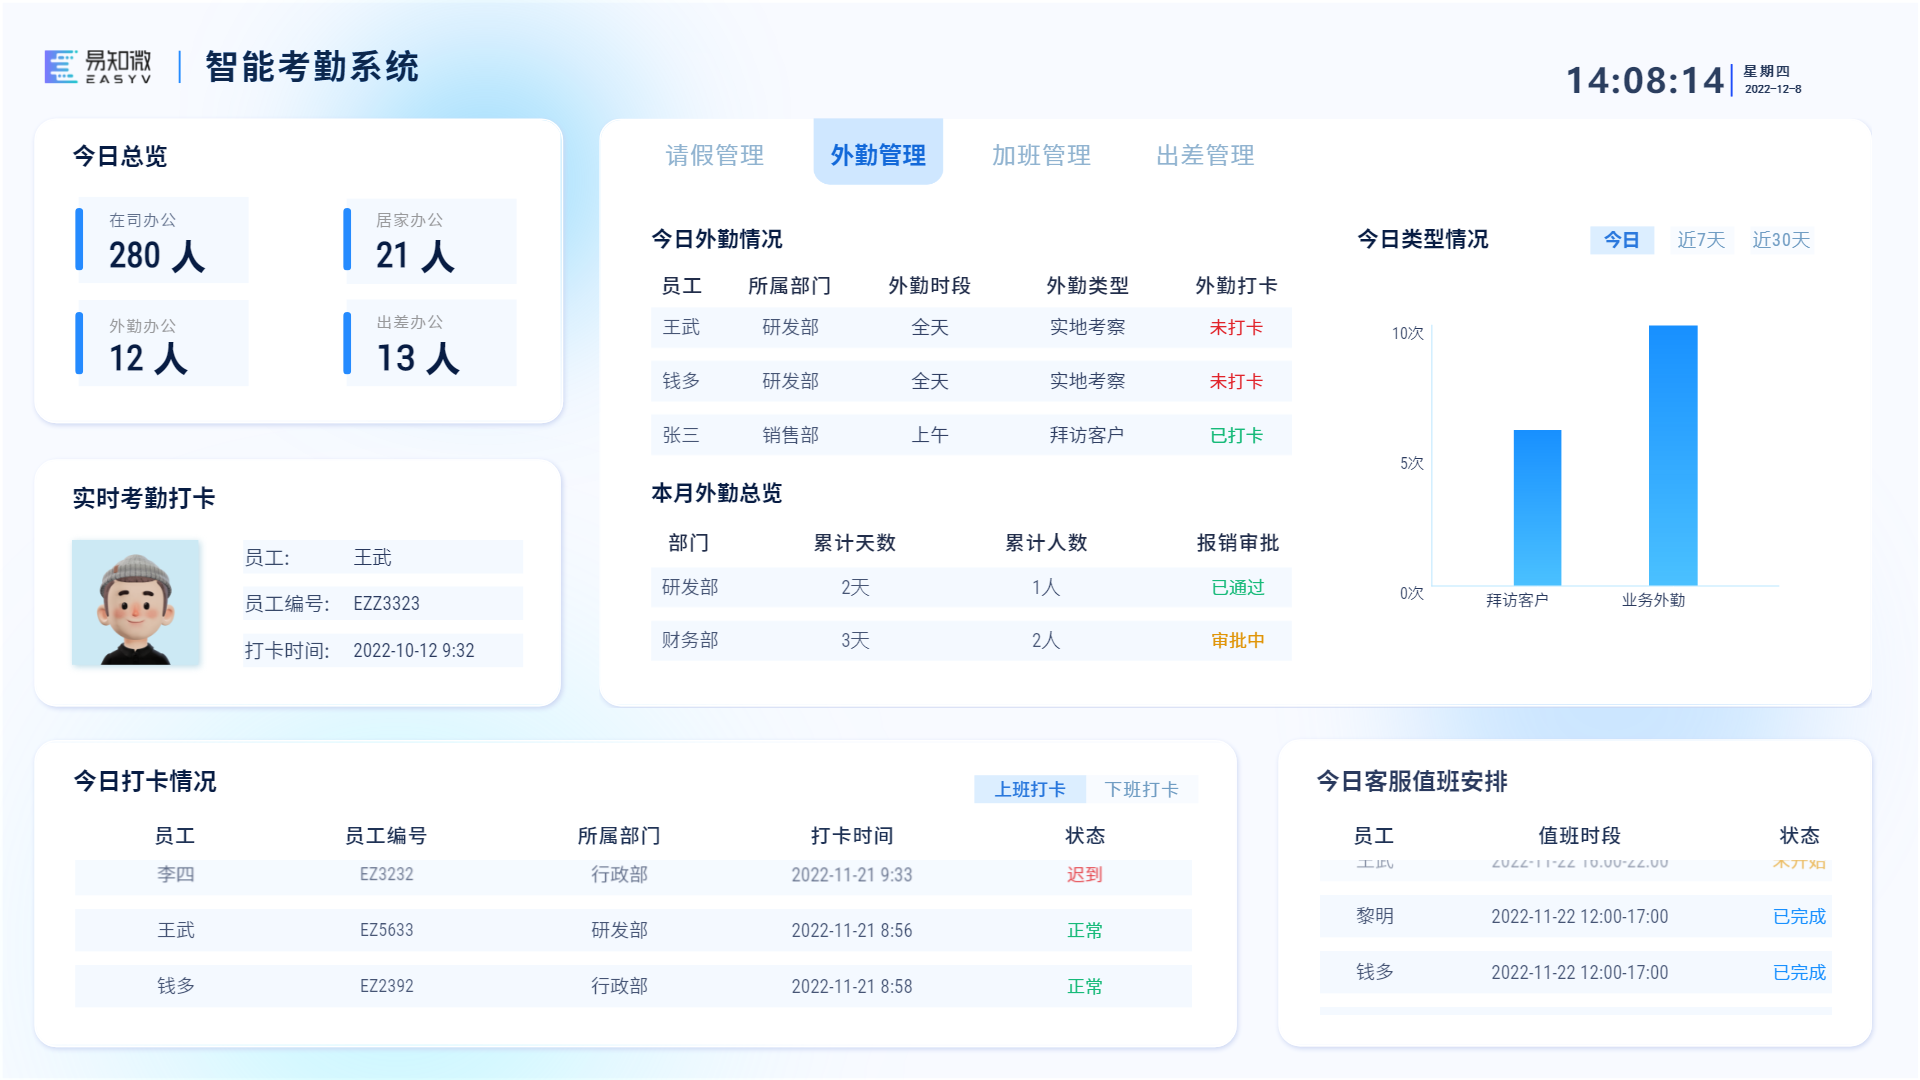The width and height of the screenshot is (1920, 1080).
Task: Open the 出差管理 tab
Action: coord(1205,155)
